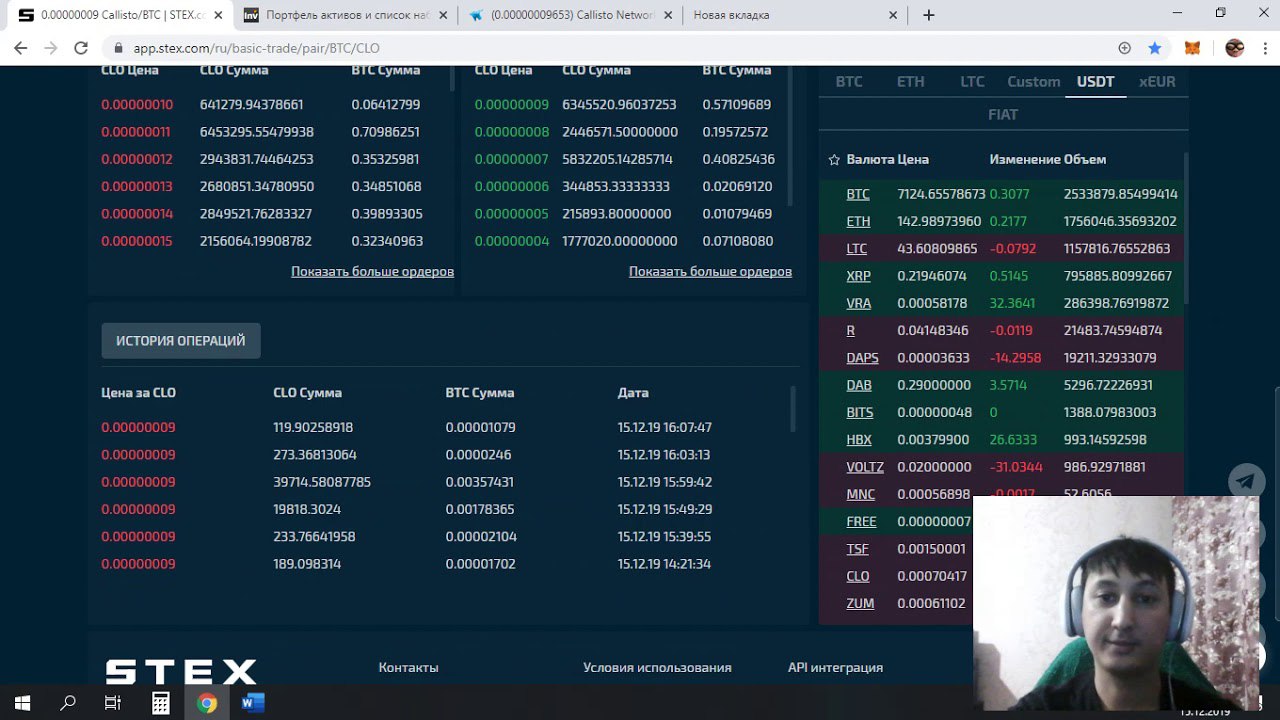Screen dimensions: 1280x720
Task: Click Показать больше ордеров under buy orders
Action: (x=710, y=272)
